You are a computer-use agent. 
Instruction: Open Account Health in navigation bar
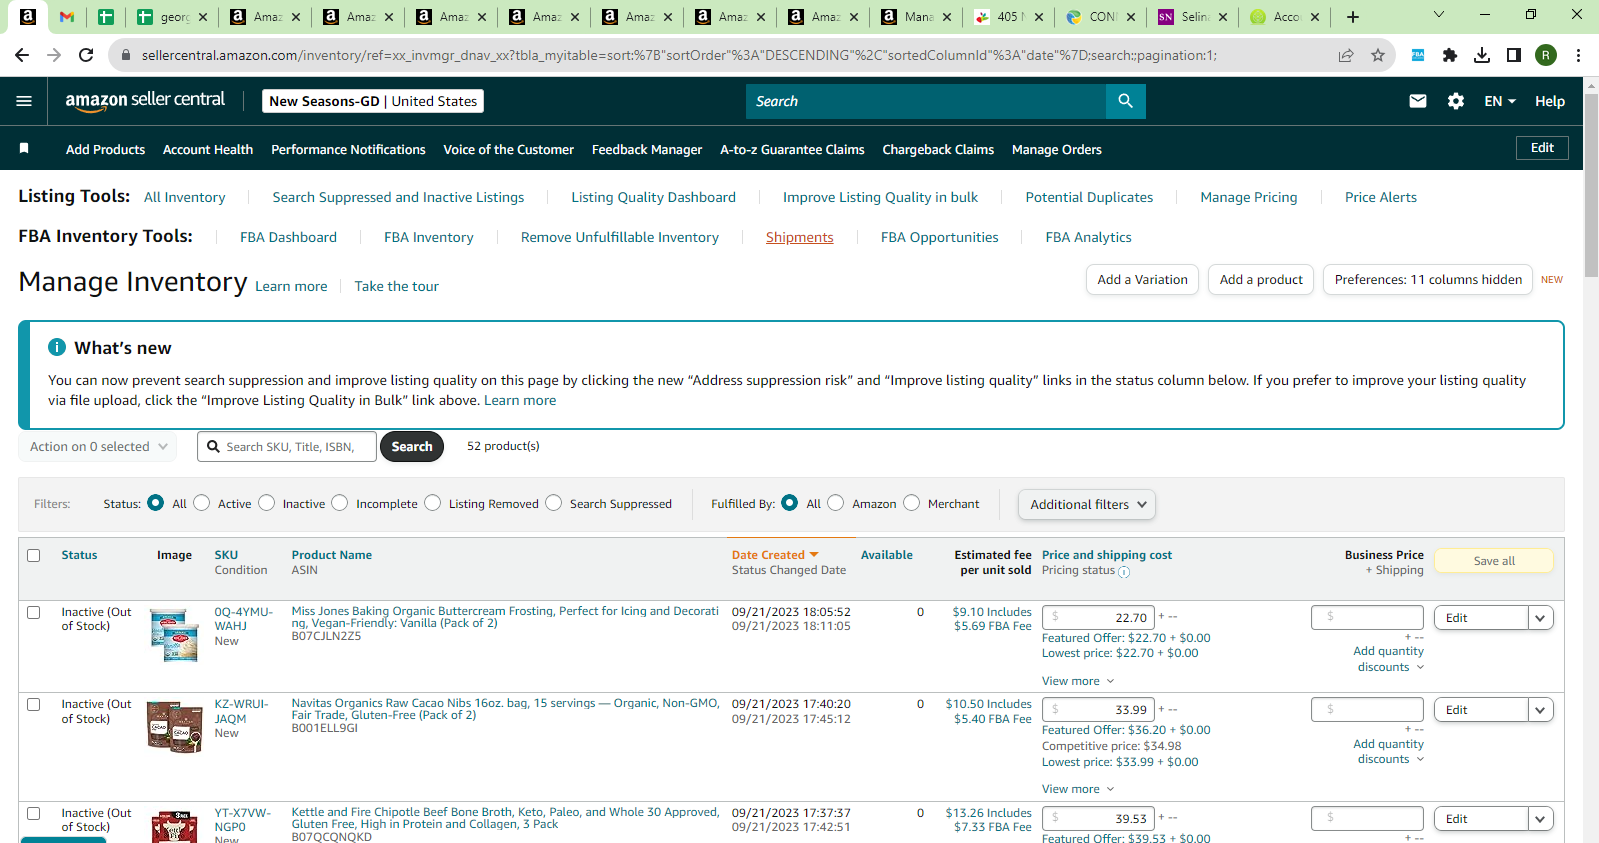[x=208, y=149]
